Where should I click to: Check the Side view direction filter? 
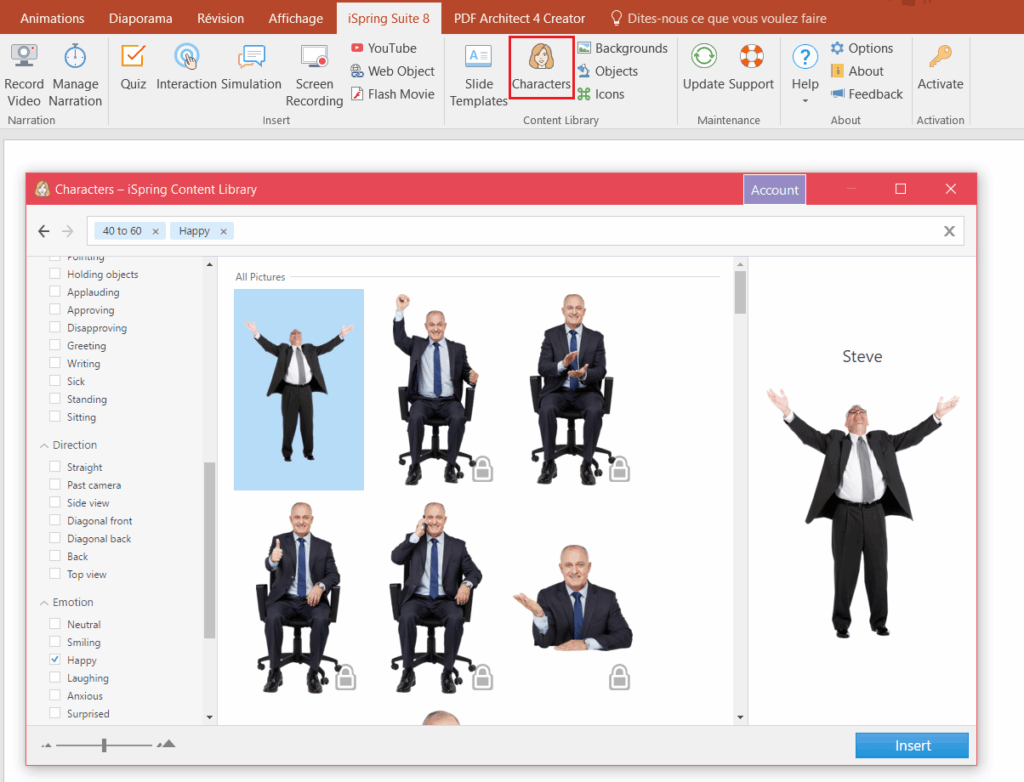[55, 504]
